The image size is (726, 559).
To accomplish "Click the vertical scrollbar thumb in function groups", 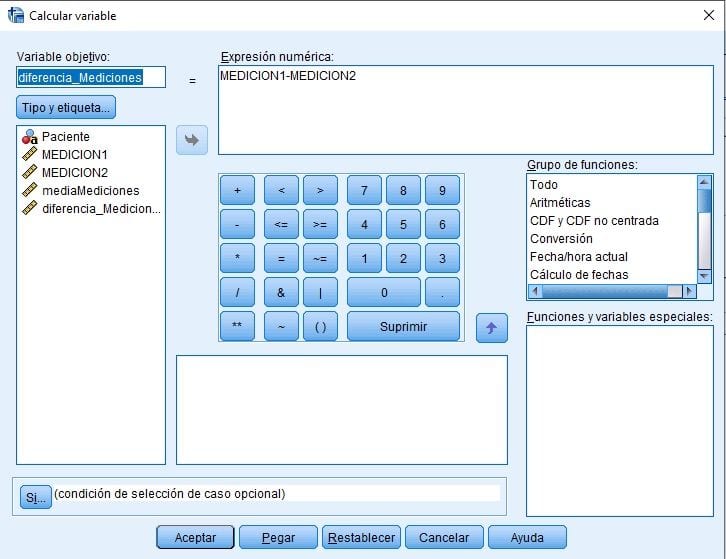I will pos(704,201).
